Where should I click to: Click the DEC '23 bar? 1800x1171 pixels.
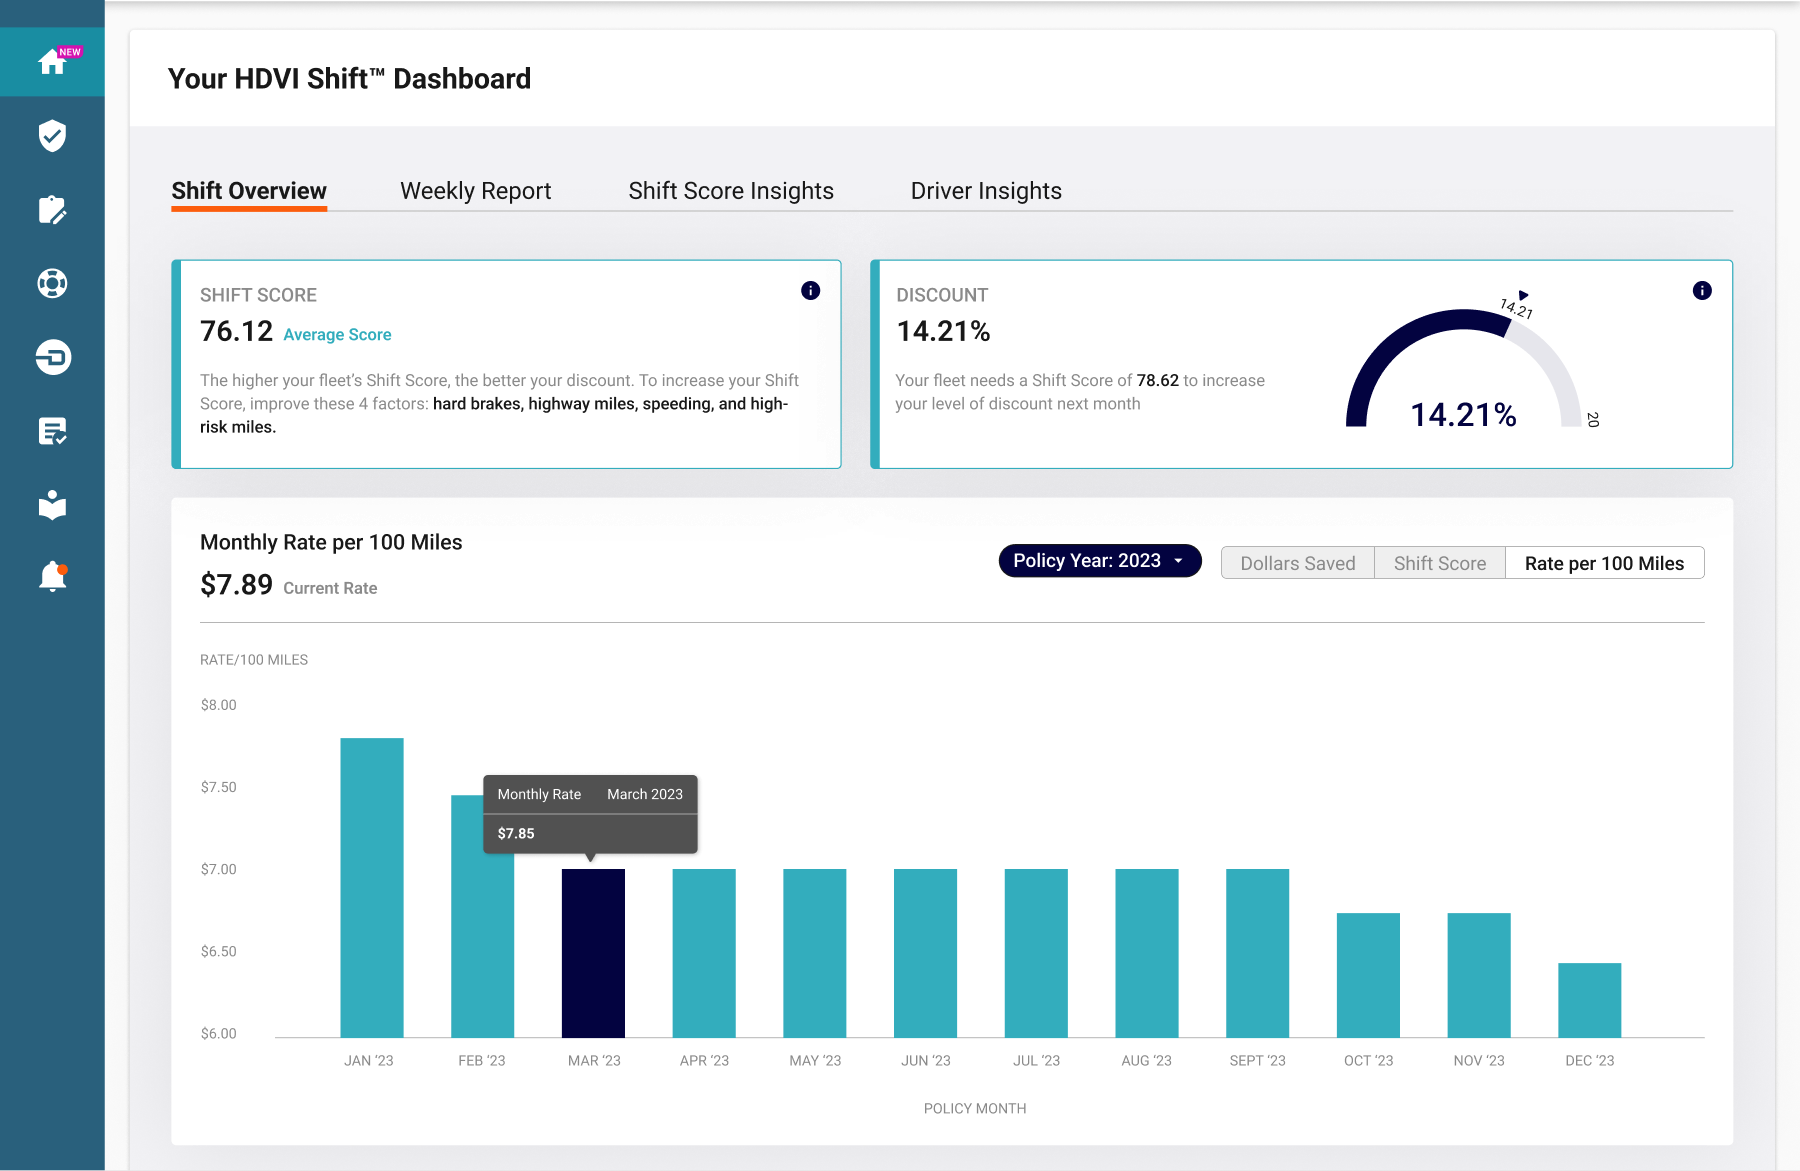click(1590, 1000)
